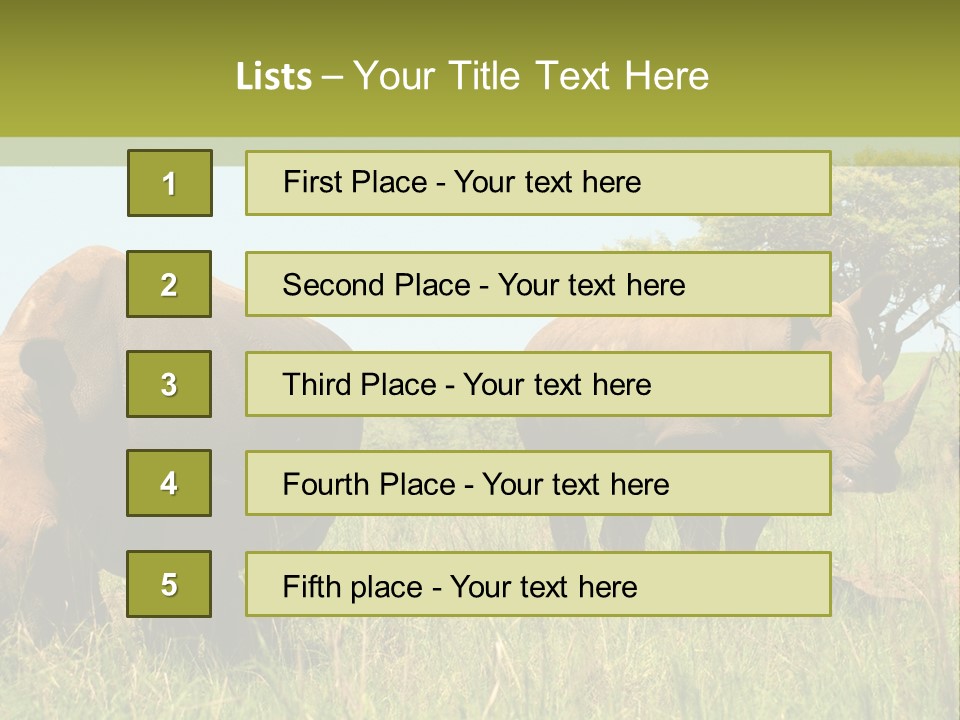Select 'First Place - Your text here' box

coord(538,183)
